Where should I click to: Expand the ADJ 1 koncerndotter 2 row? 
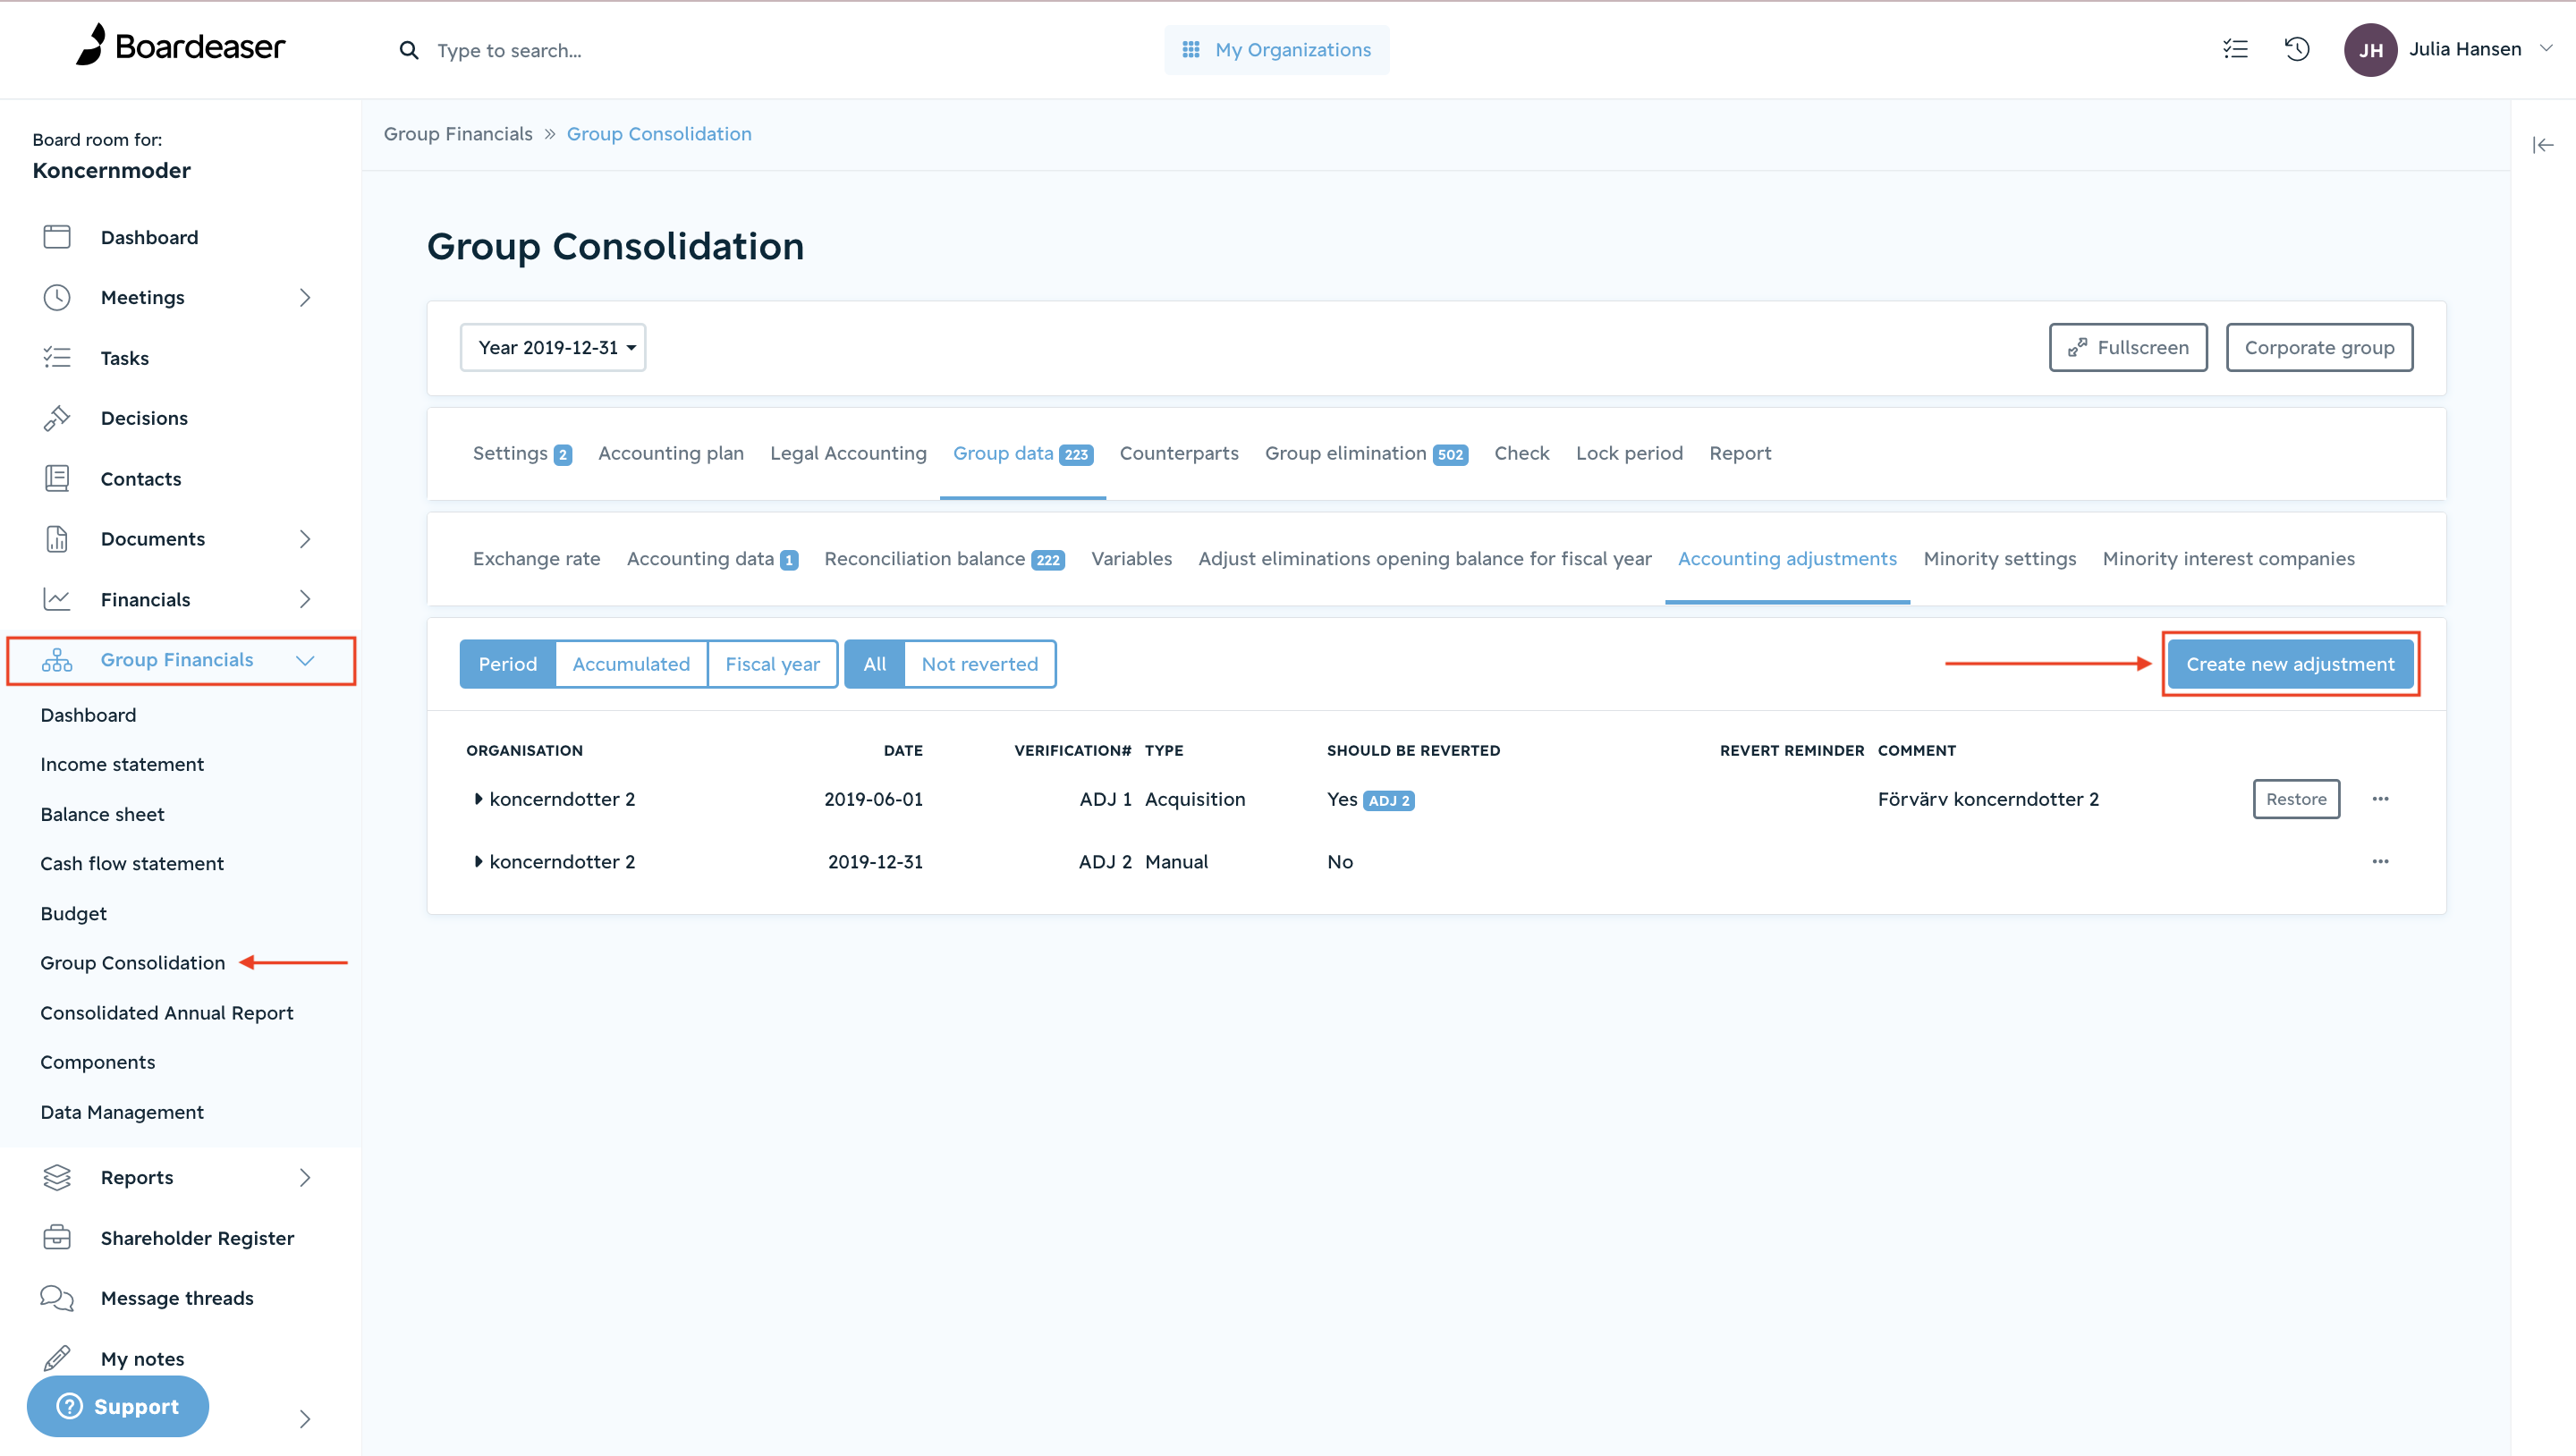point(478,799)
